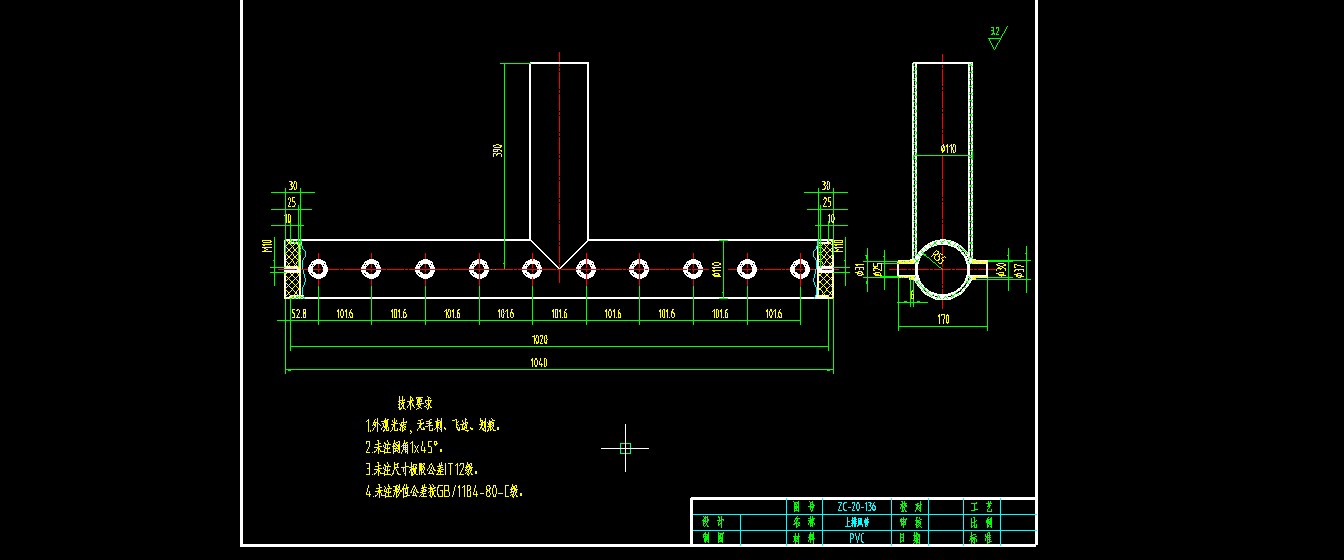This screenshot has height=560, width=1344.
Task: Select the ø31 dimension text
Action: 861,269
